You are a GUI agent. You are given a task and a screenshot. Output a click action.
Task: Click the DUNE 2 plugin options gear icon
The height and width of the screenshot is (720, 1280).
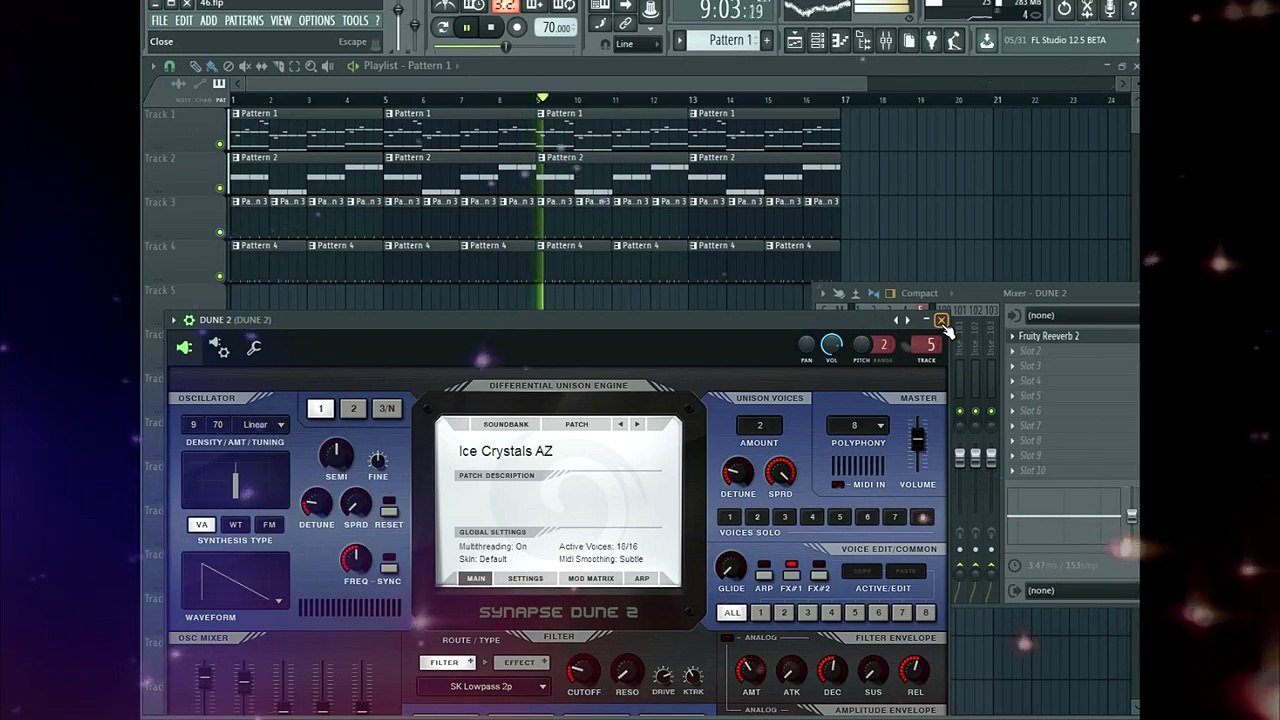189,320
